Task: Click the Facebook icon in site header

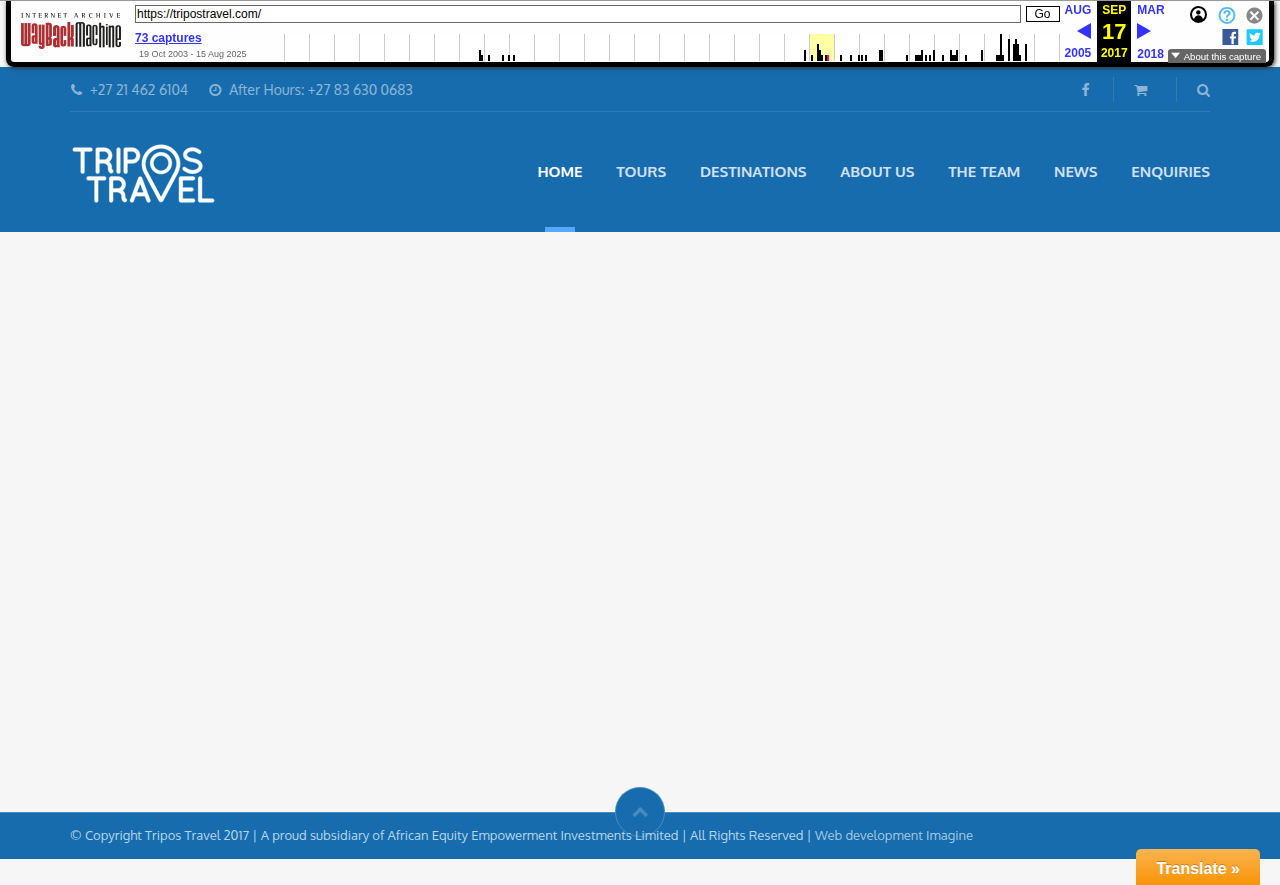Action: pos(1085,90)
